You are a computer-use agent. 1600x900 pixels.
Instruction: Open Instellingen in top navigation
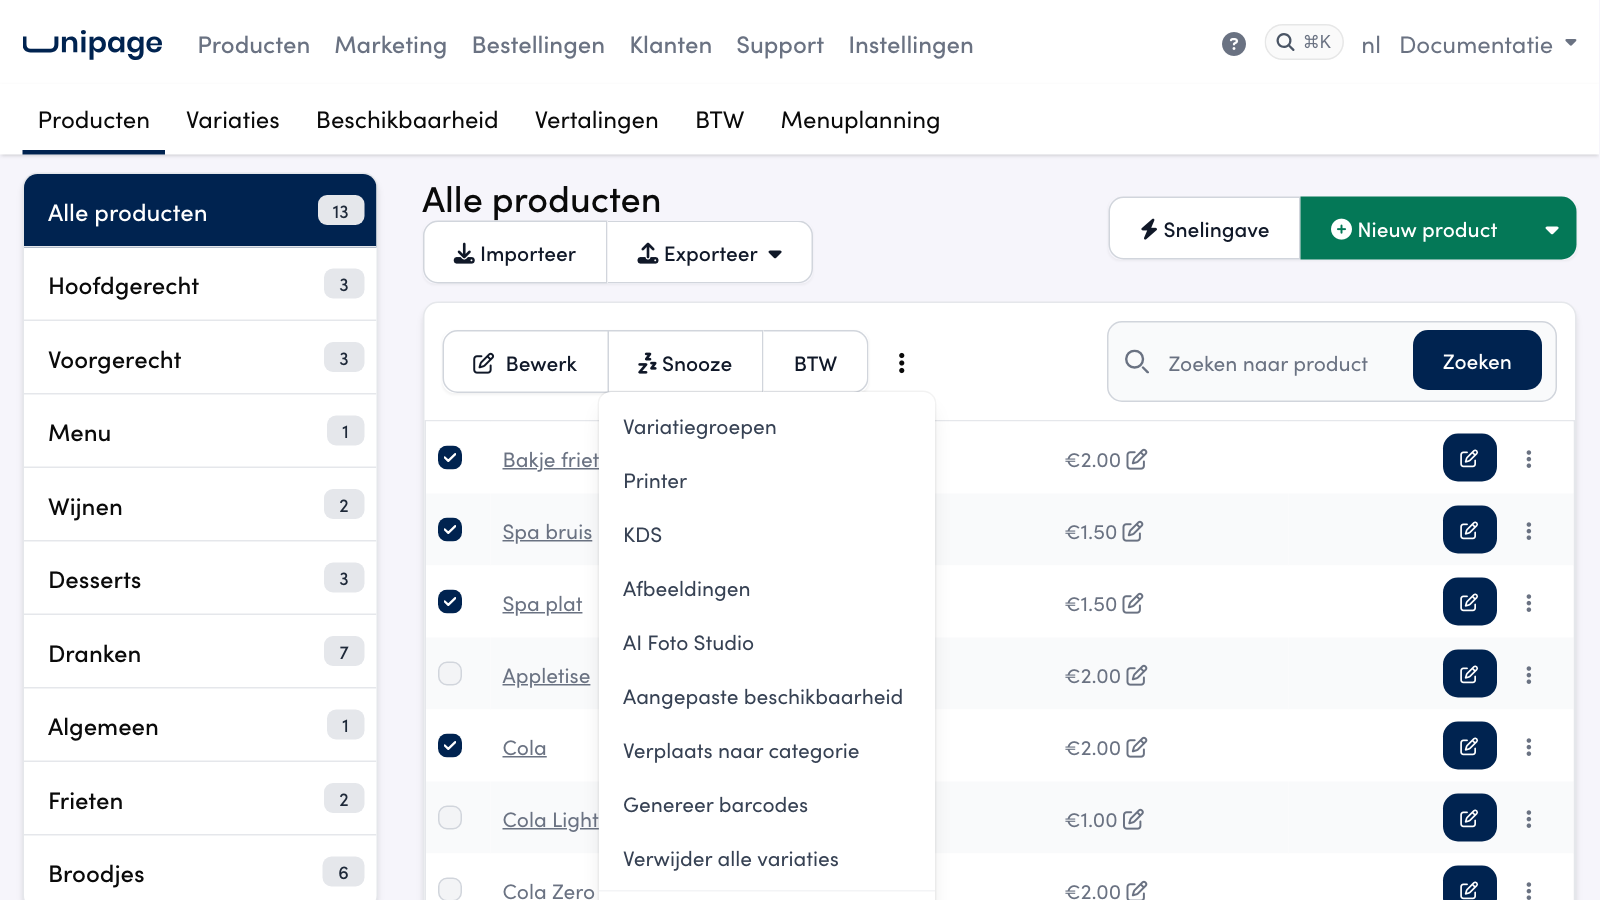pos(911,45)
